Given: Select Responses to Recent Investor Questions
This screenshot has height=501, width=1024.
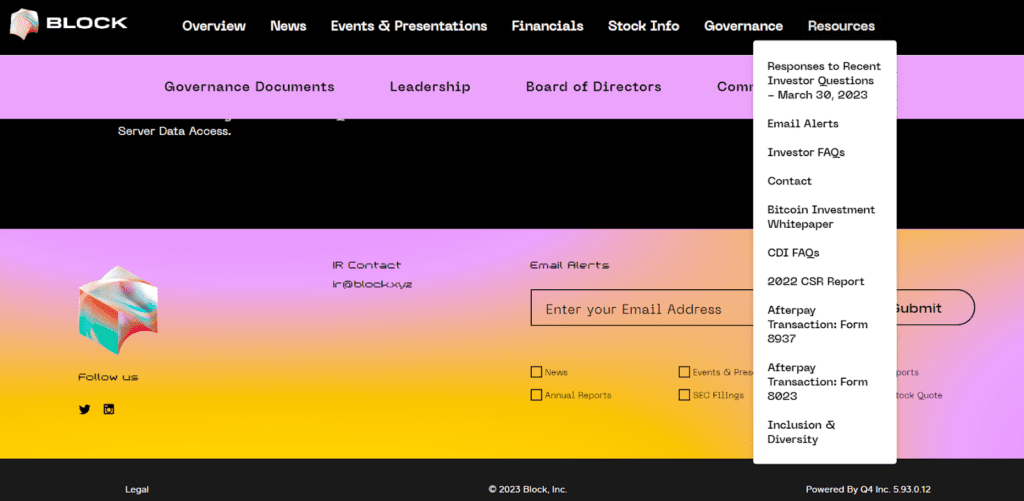Looking at the screenshot, I should [824, 80].
